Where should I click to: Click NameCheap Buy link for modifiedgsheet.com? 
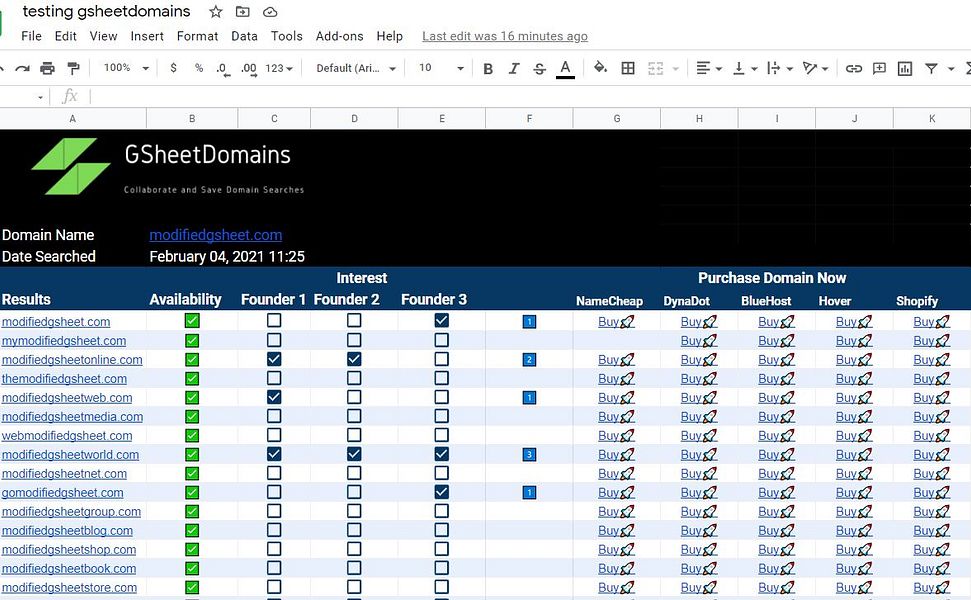(616, 321)
